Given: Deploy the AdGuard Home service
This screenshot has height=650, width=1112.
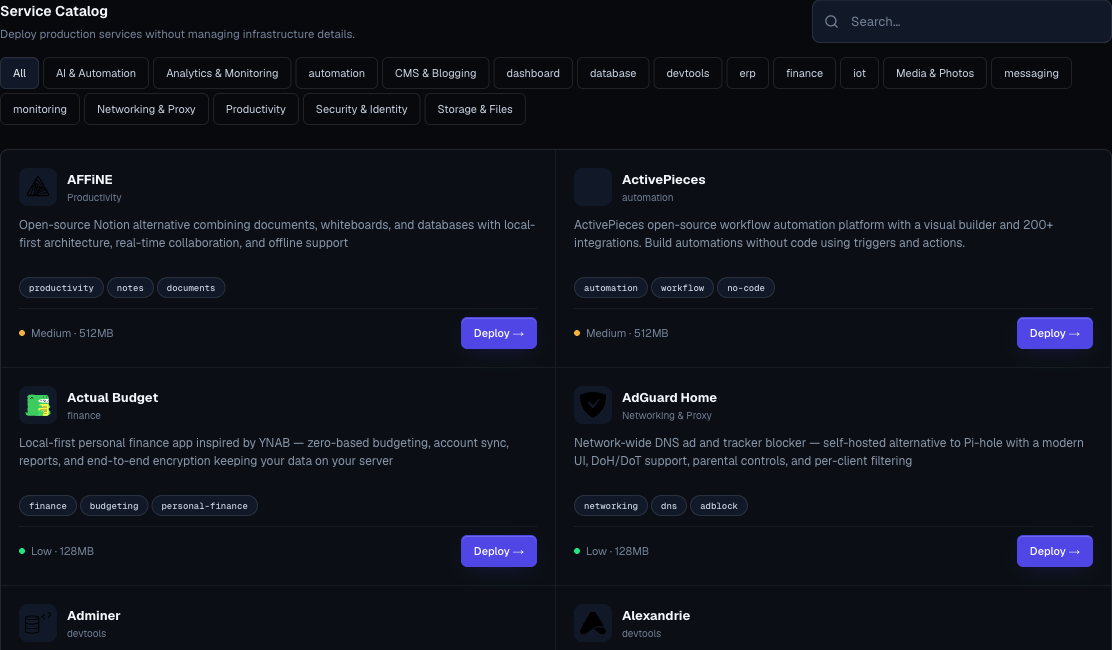Looking at the screenshot, I should (1055, 551).
